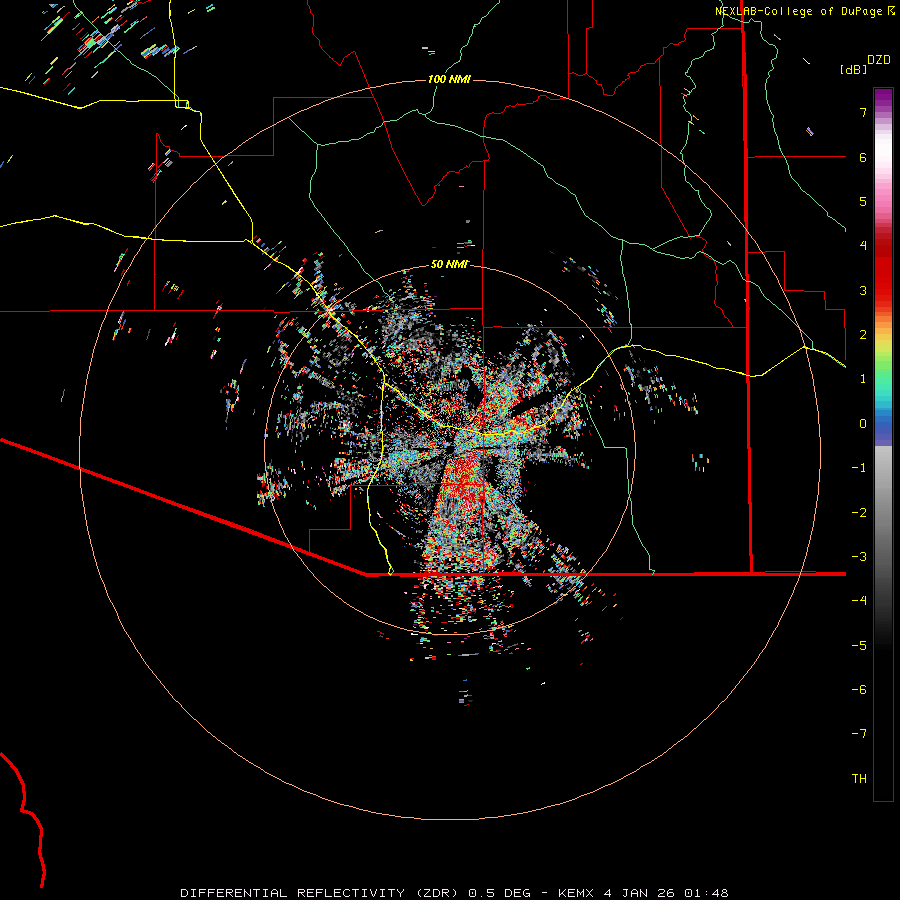Click the 4 JAN 26 01:48 timestamp

[666, 893]
